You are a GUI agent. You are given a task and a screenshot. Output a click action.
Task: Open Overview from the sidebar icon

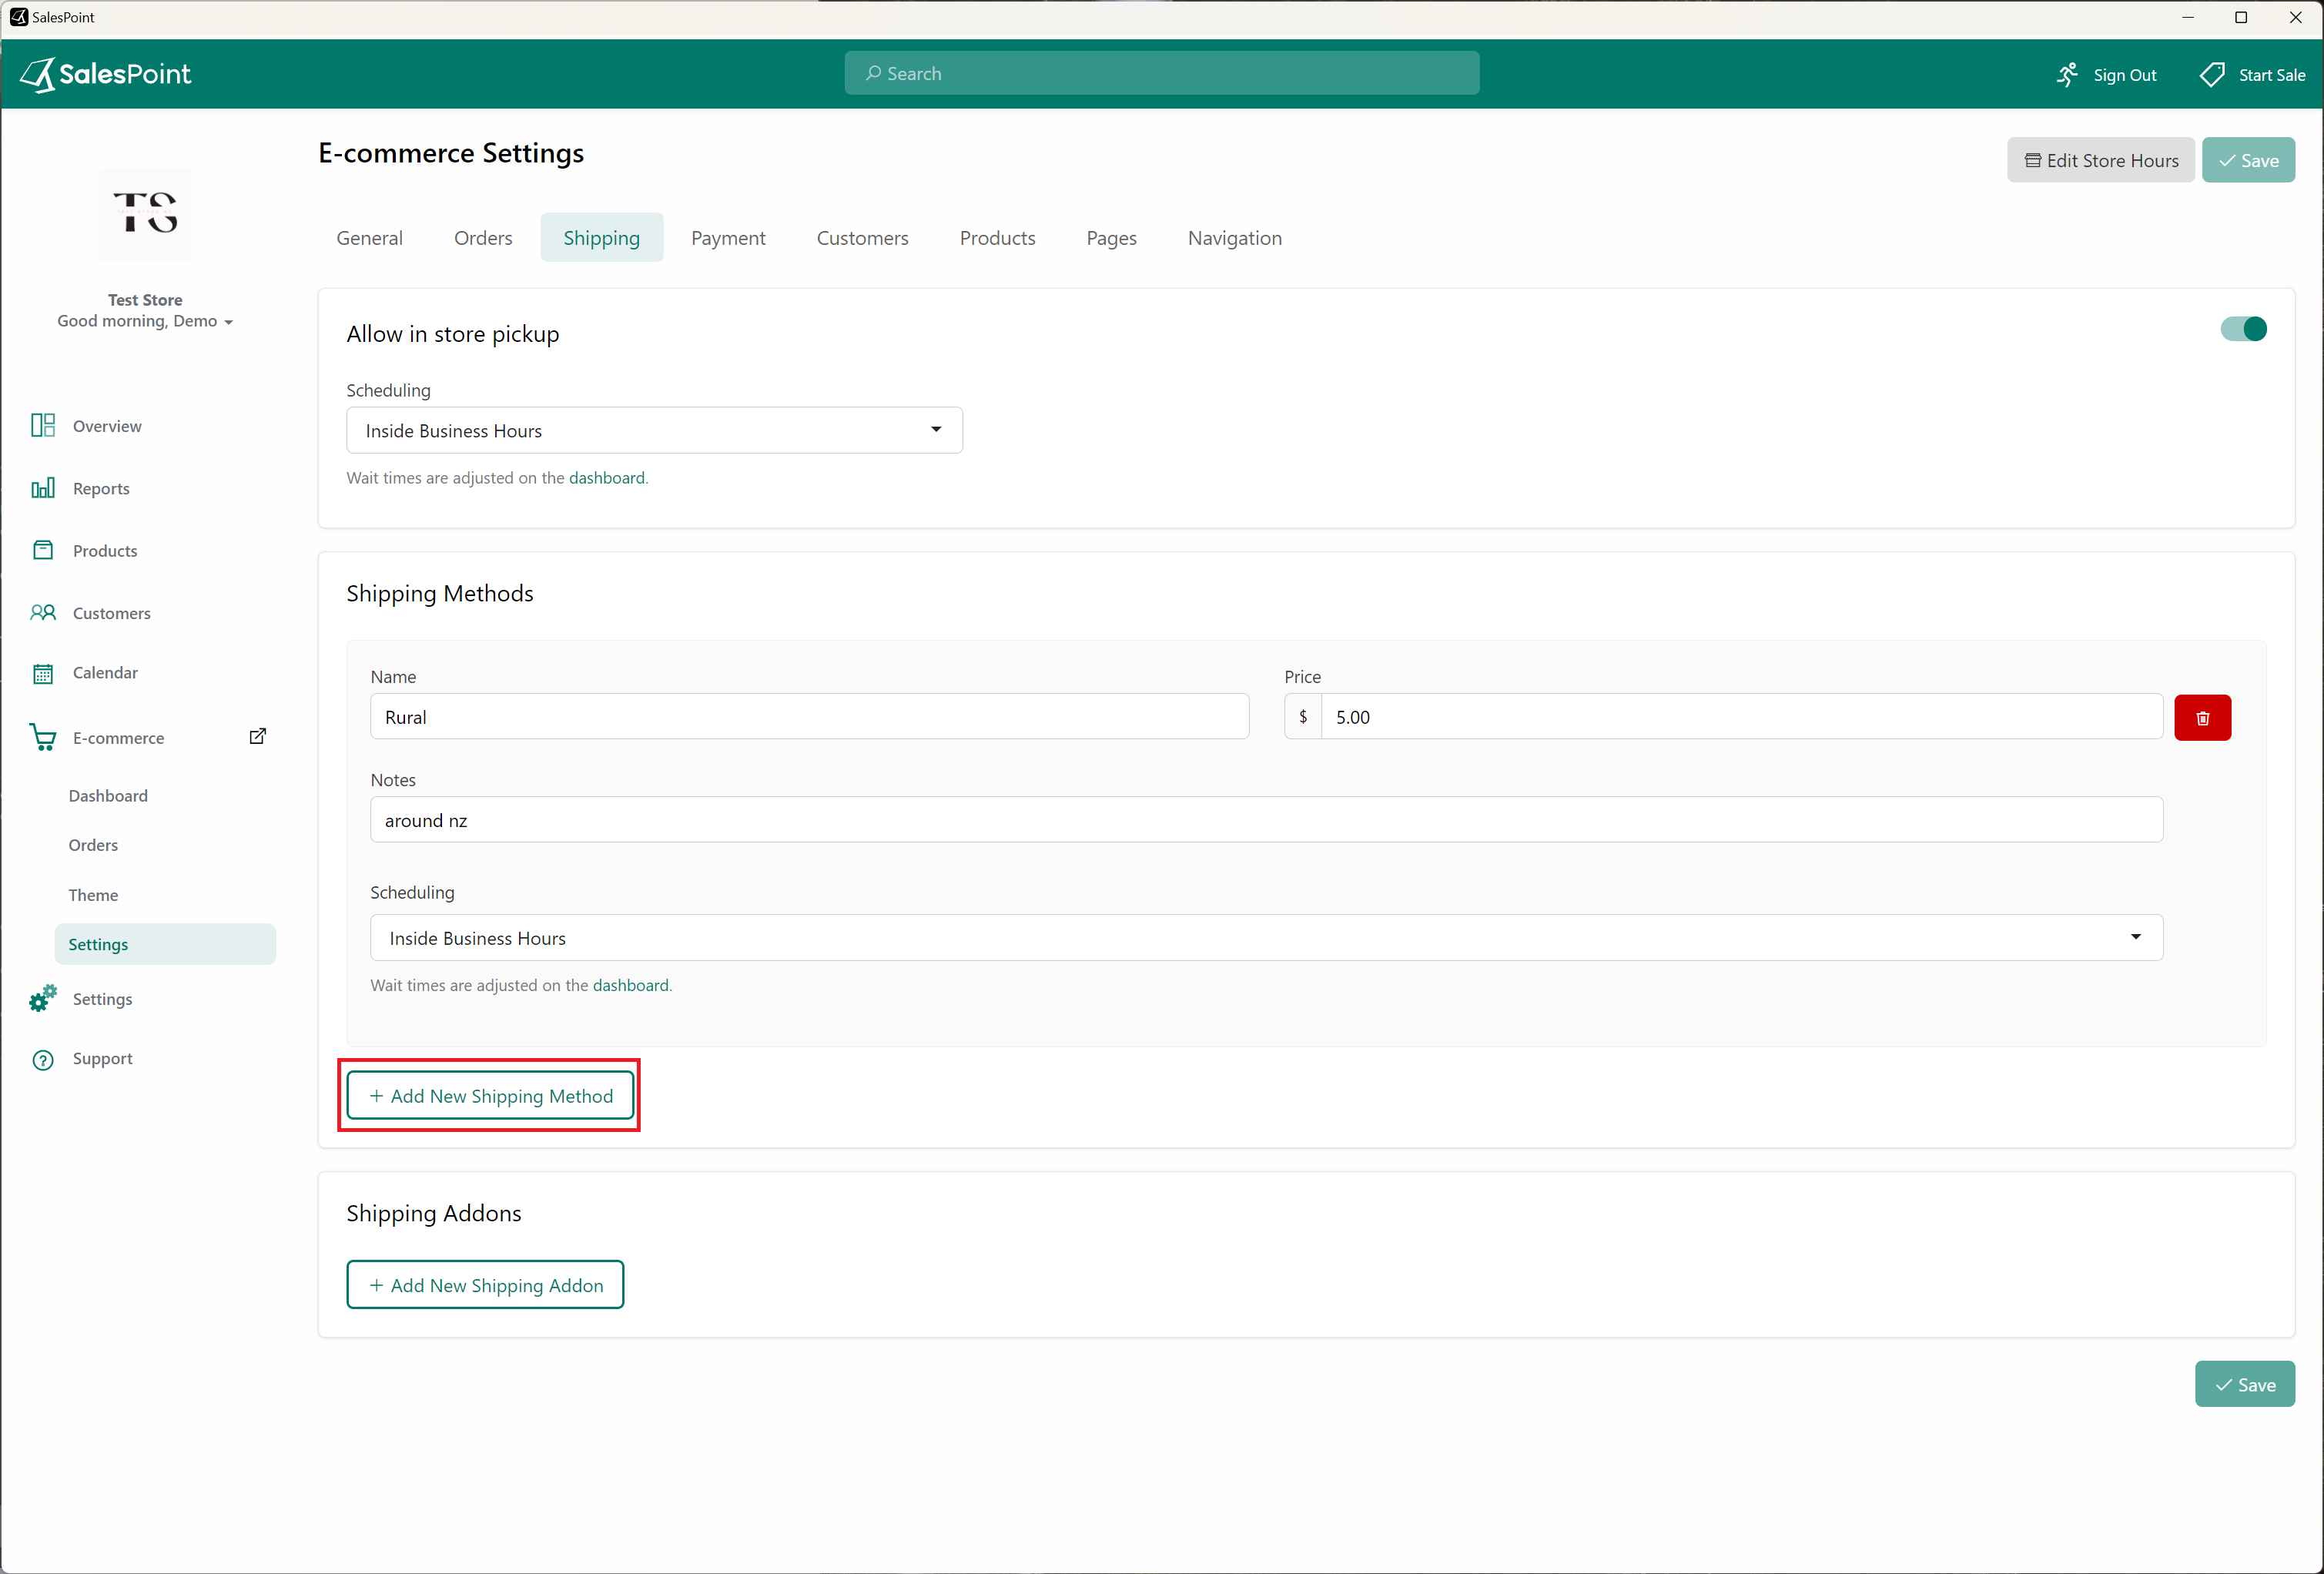tap(43, 425)
